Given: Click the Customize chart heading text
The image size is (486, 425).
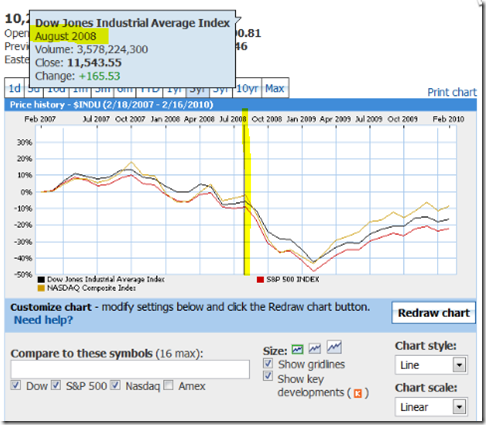Looking at the screenshot, I should [x=51, y=307].
